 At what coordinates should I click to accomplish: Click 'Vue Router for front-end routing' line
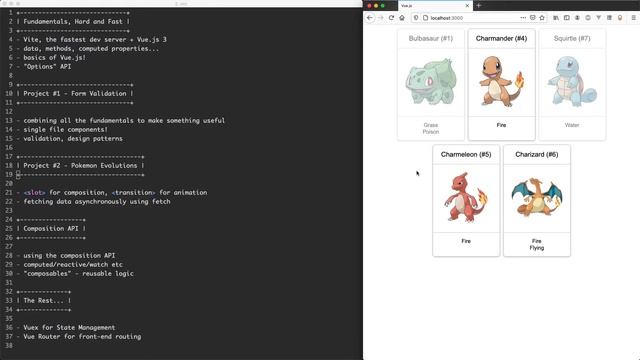[x=82, y=336]
